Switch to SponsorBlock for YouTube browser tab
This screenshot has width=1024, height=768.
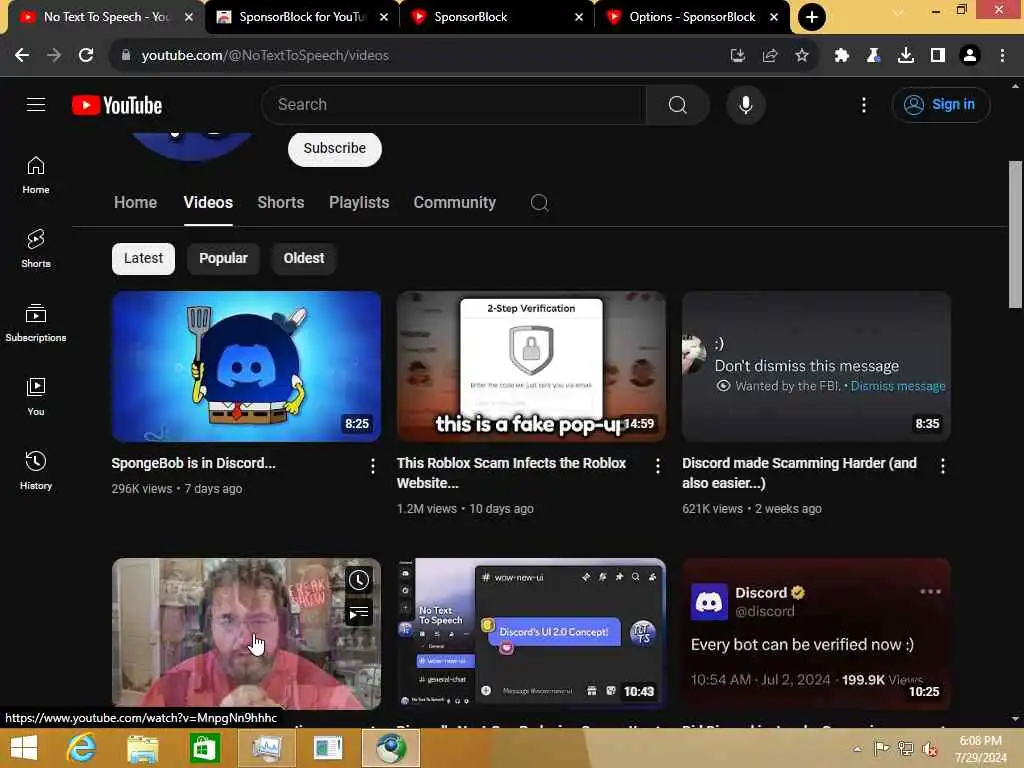point(302,17)
